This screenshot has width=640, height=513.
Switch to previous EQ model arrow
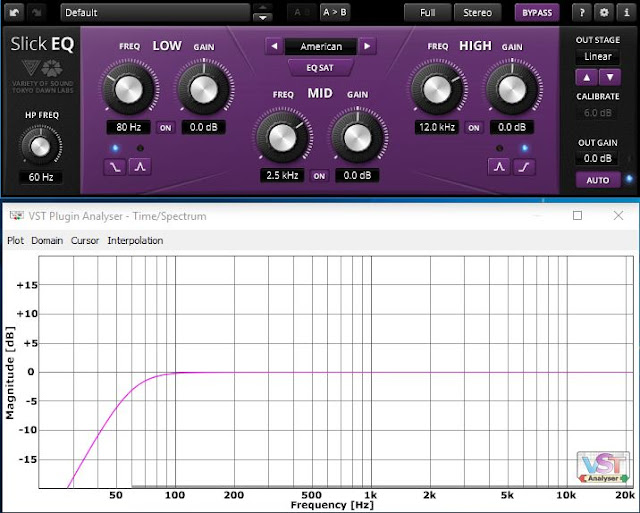pyautogui.click(x=274, y=46)
